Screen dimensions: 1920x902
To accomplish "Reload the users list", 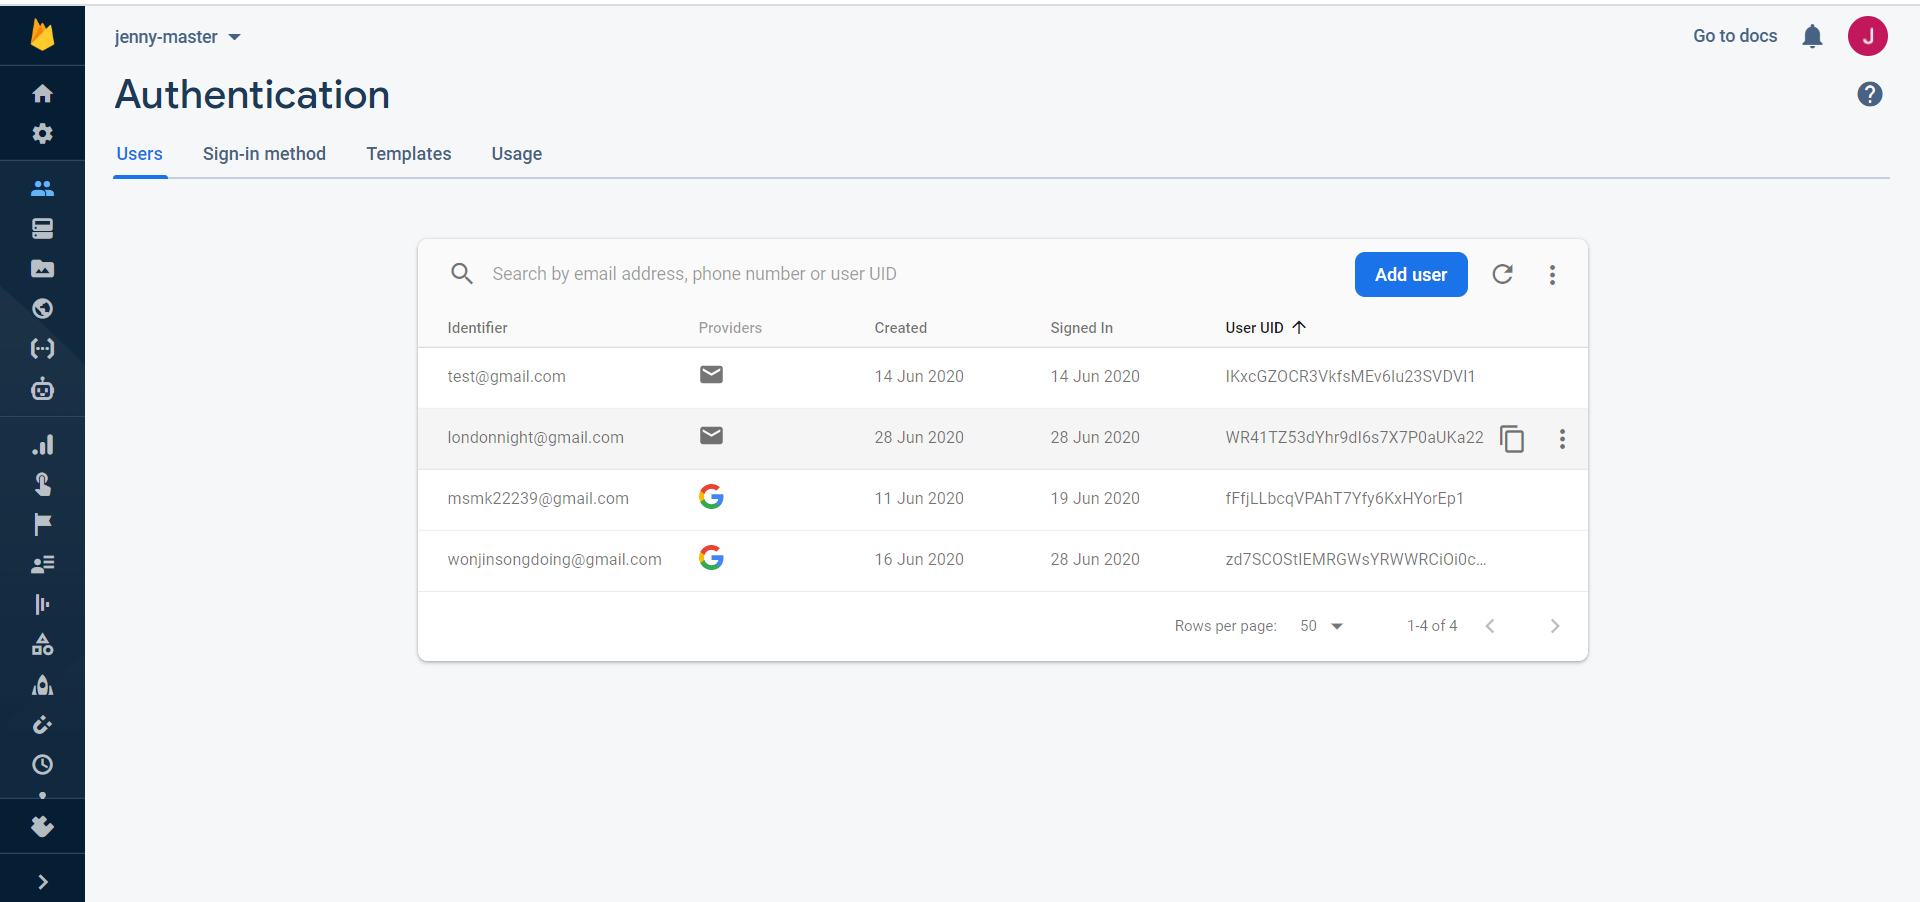I will (x=1502, y=274).
